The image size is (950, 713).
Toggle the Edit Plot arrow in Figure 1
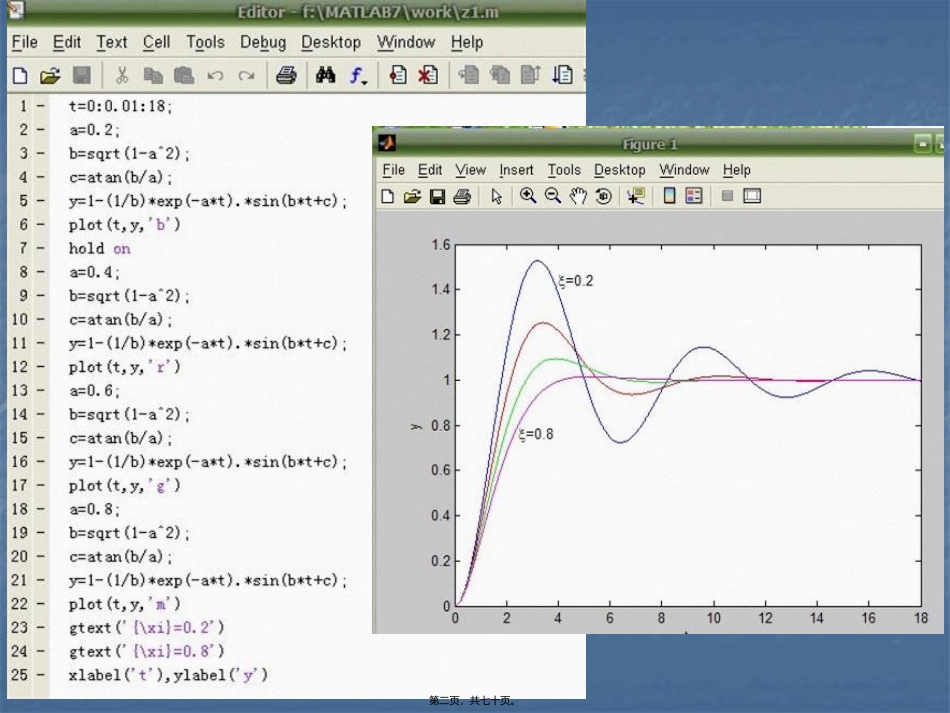496,197
